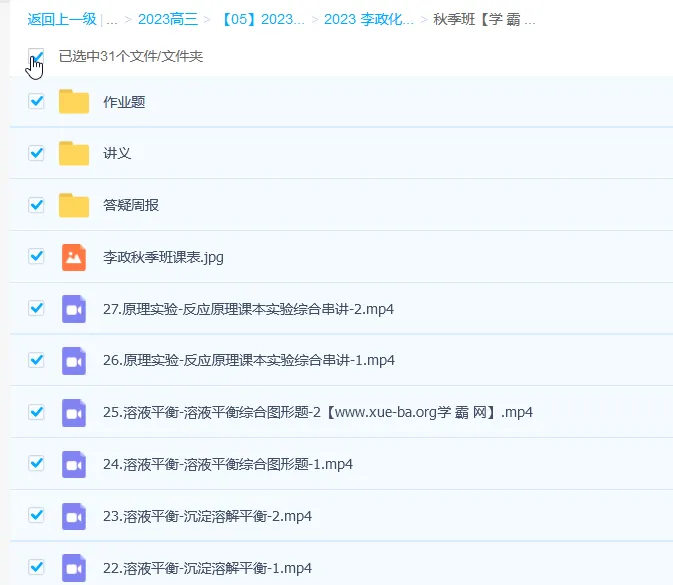Toggle the select-all checkbox at top
Image resolution: width=673 pixels, height=585 pixels.
(36, 56)
